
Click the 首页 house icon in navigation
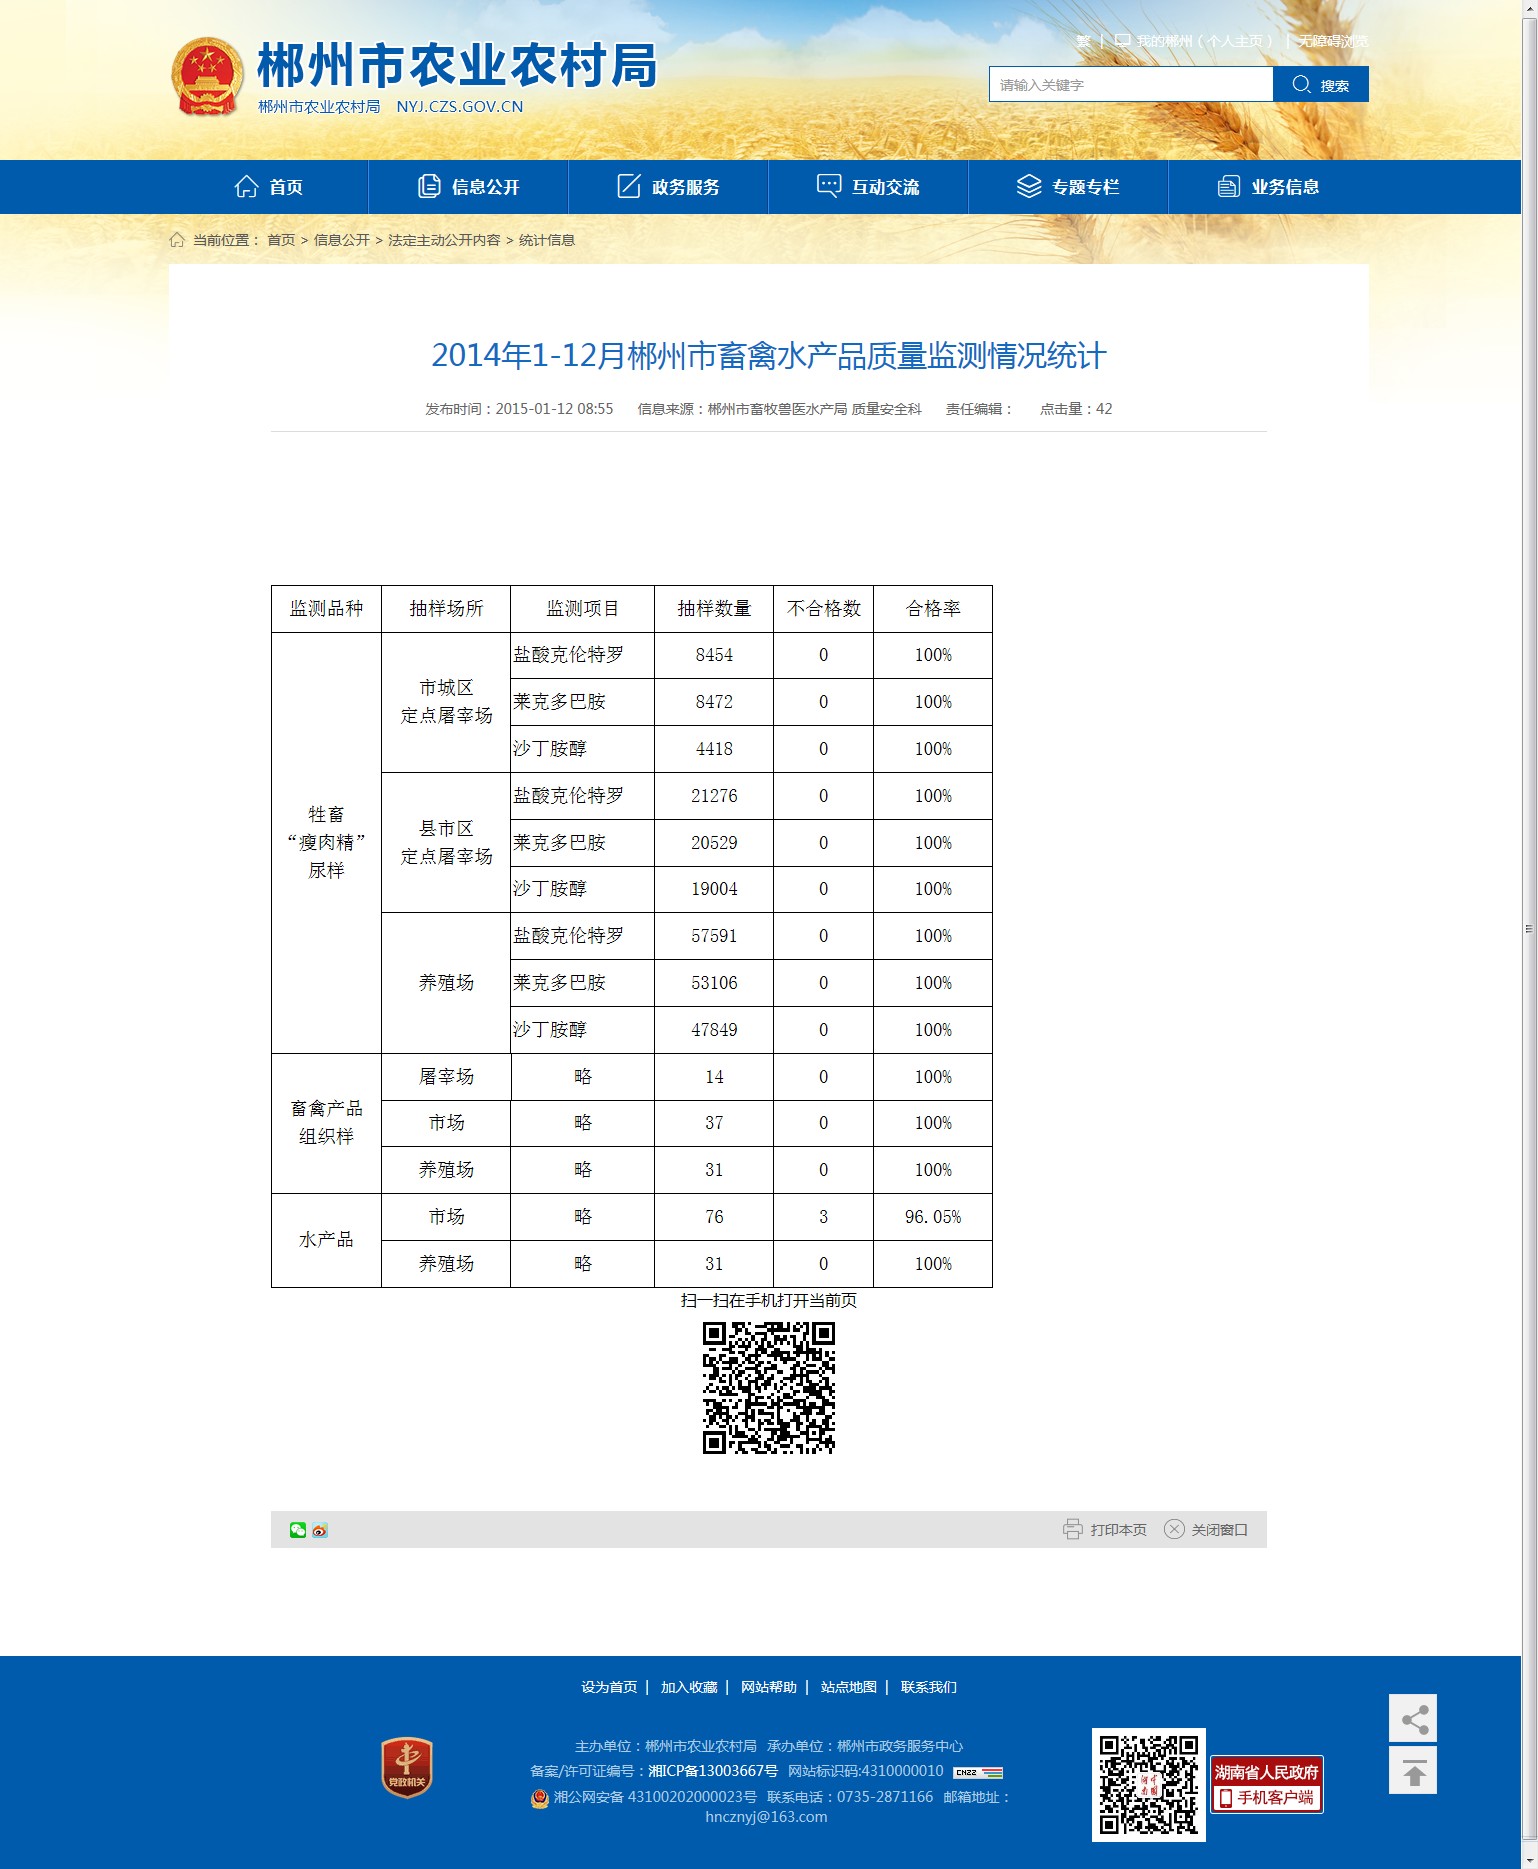coord(246,186)
